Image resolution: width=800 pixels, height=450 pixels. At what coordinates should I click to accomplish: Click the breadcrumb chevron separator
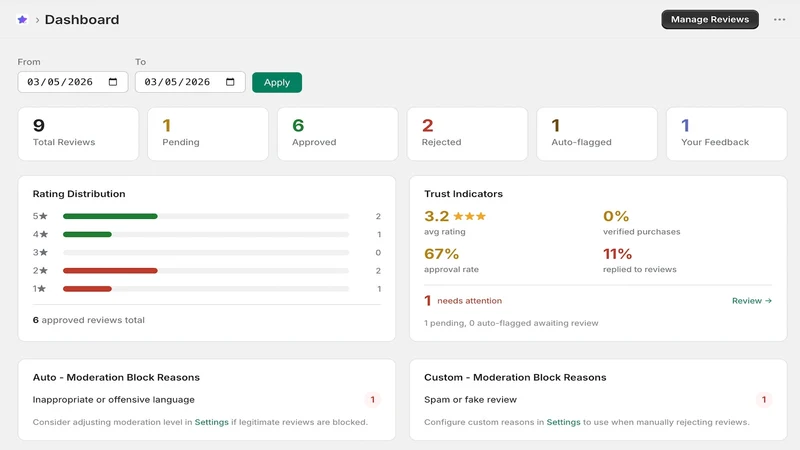pyautogui.click(x=37, y=20)
